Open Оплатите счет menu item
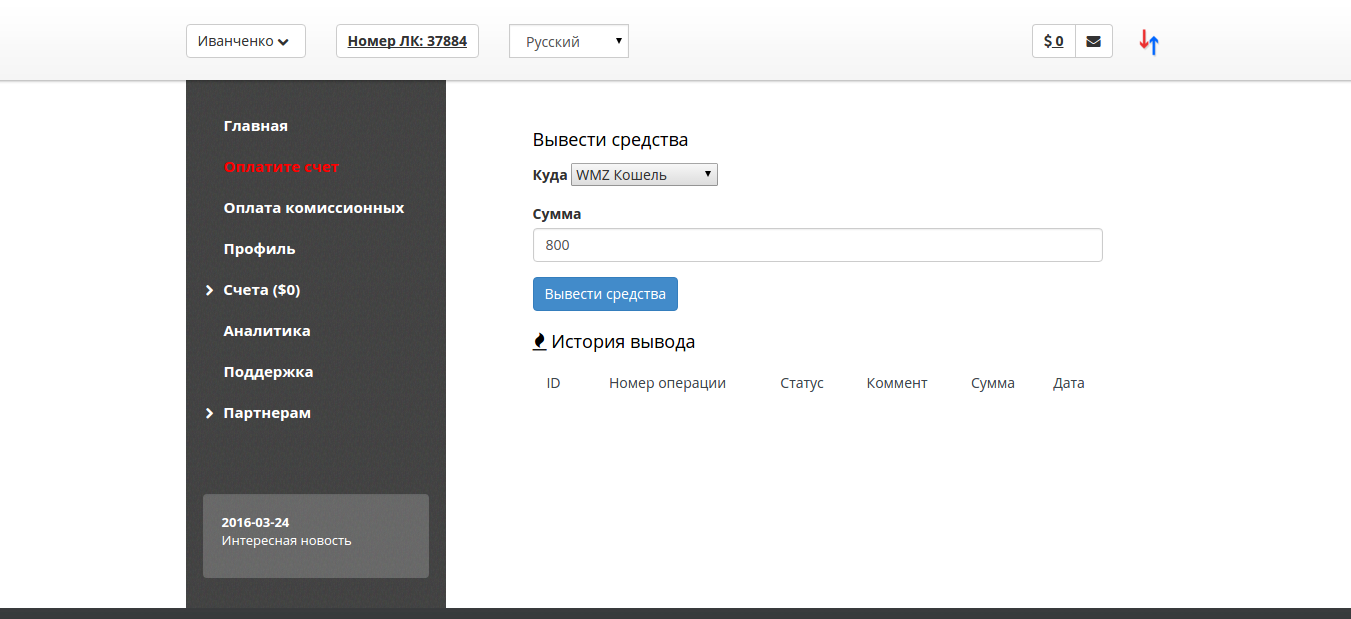 point(282,167)
